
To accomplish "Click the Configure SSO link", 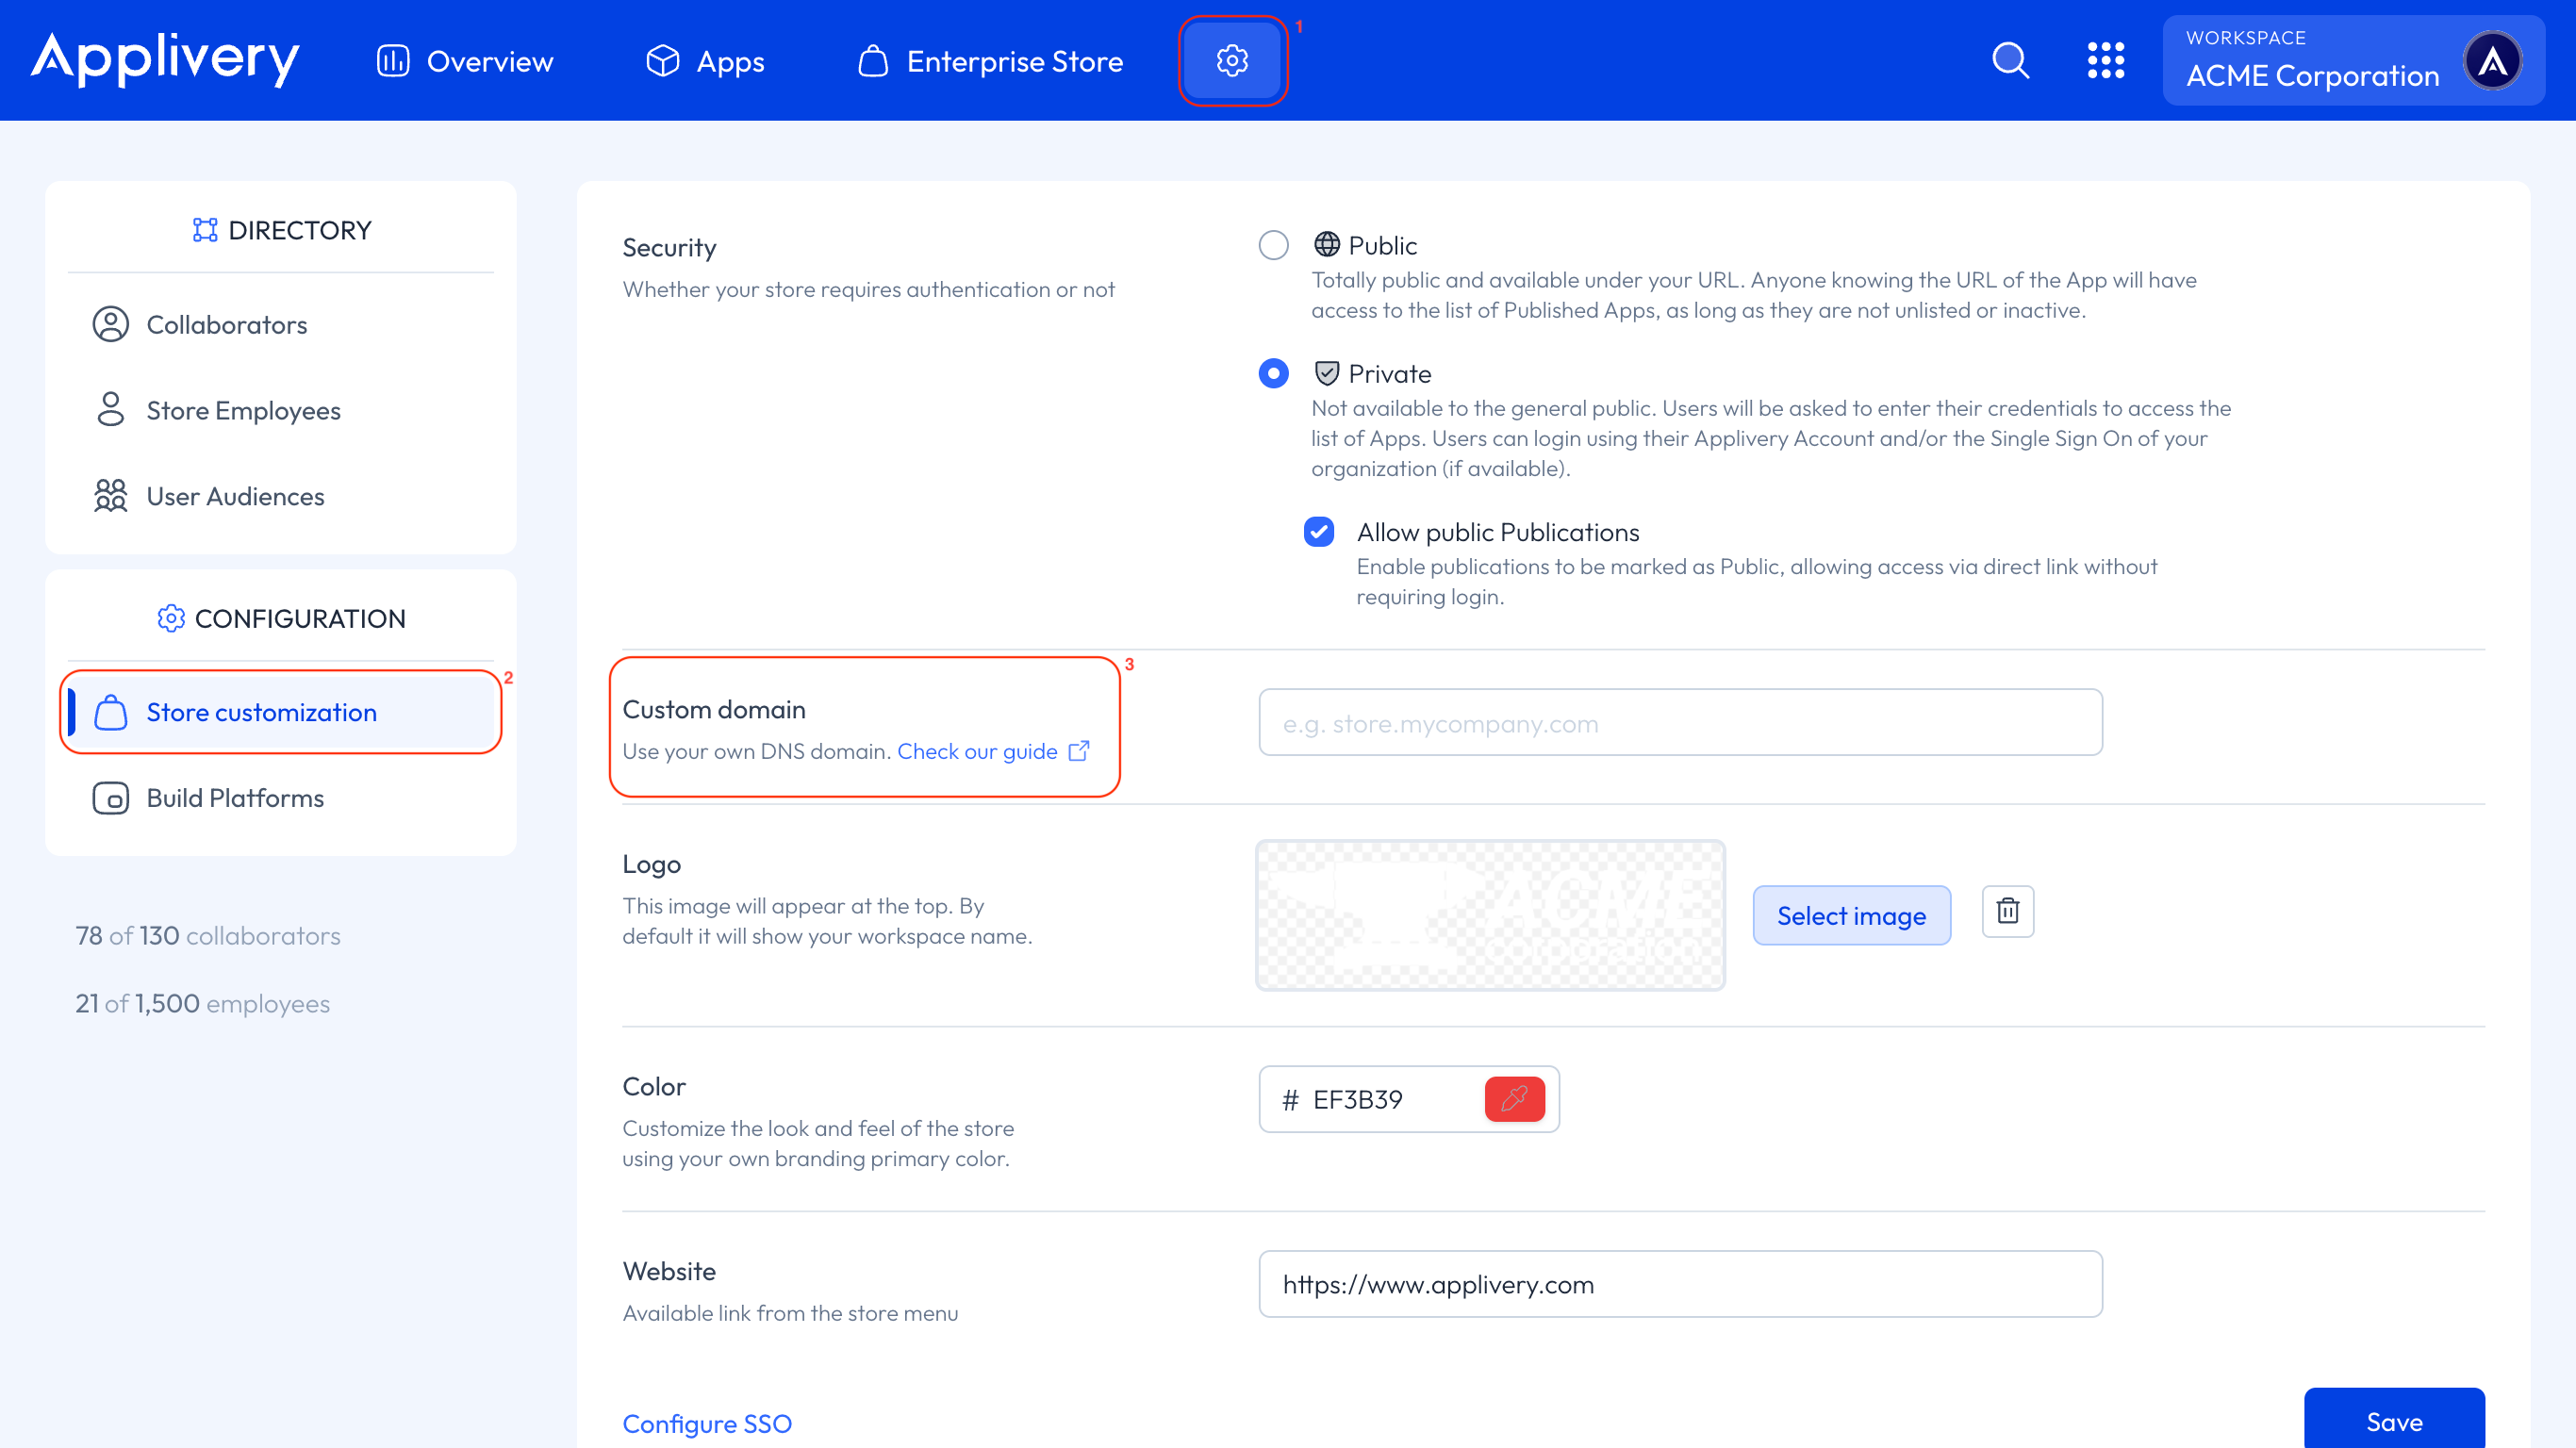I will click(707, 1423).
